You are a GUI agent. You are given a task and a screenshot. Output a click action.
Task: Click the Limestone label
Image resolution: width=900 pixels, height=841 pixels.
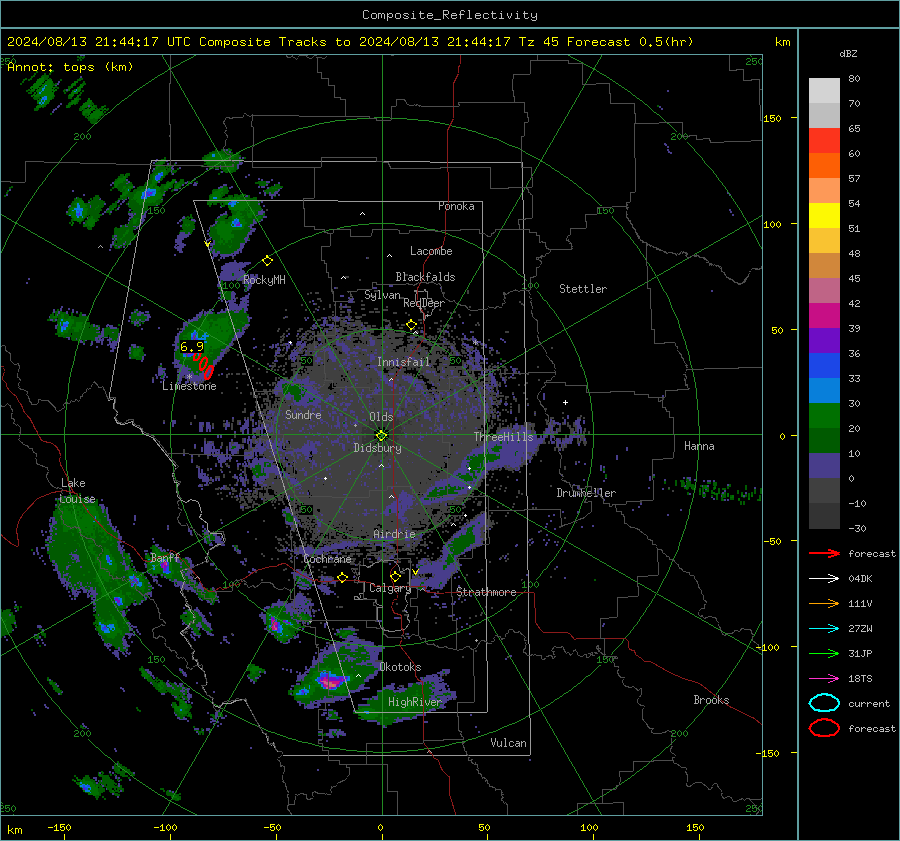tap(189, 386)
